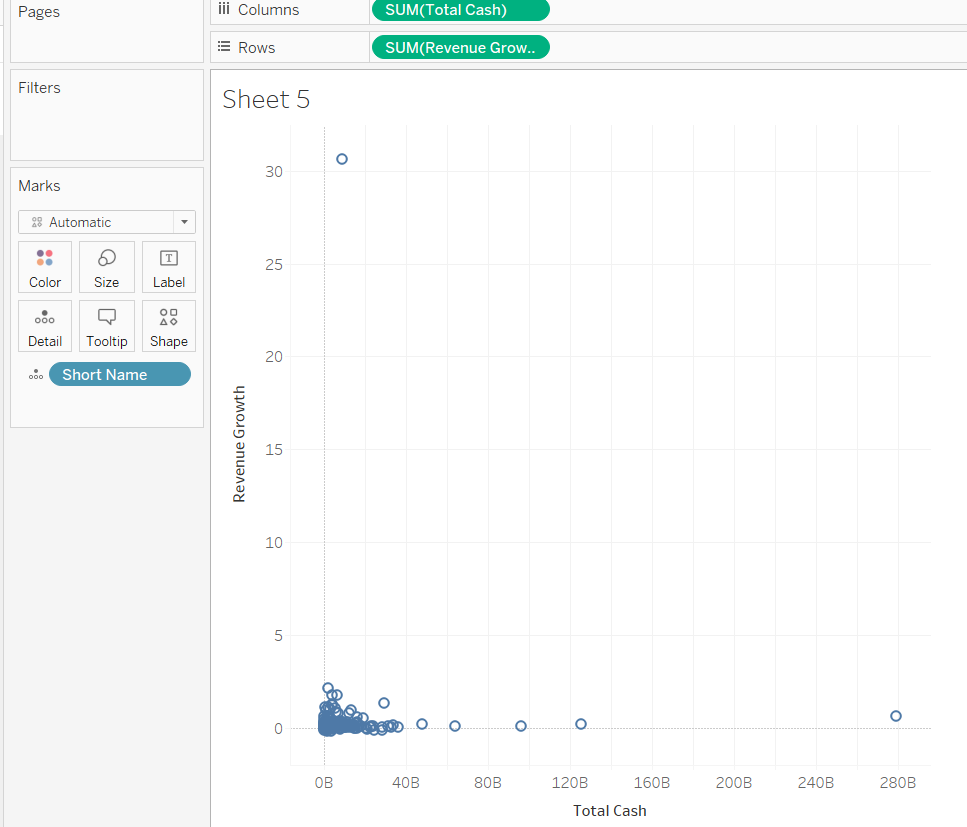Screen dimensions: 967x827
Task: Click the Tooltip marks card icon
Action: tap(107, 326)
